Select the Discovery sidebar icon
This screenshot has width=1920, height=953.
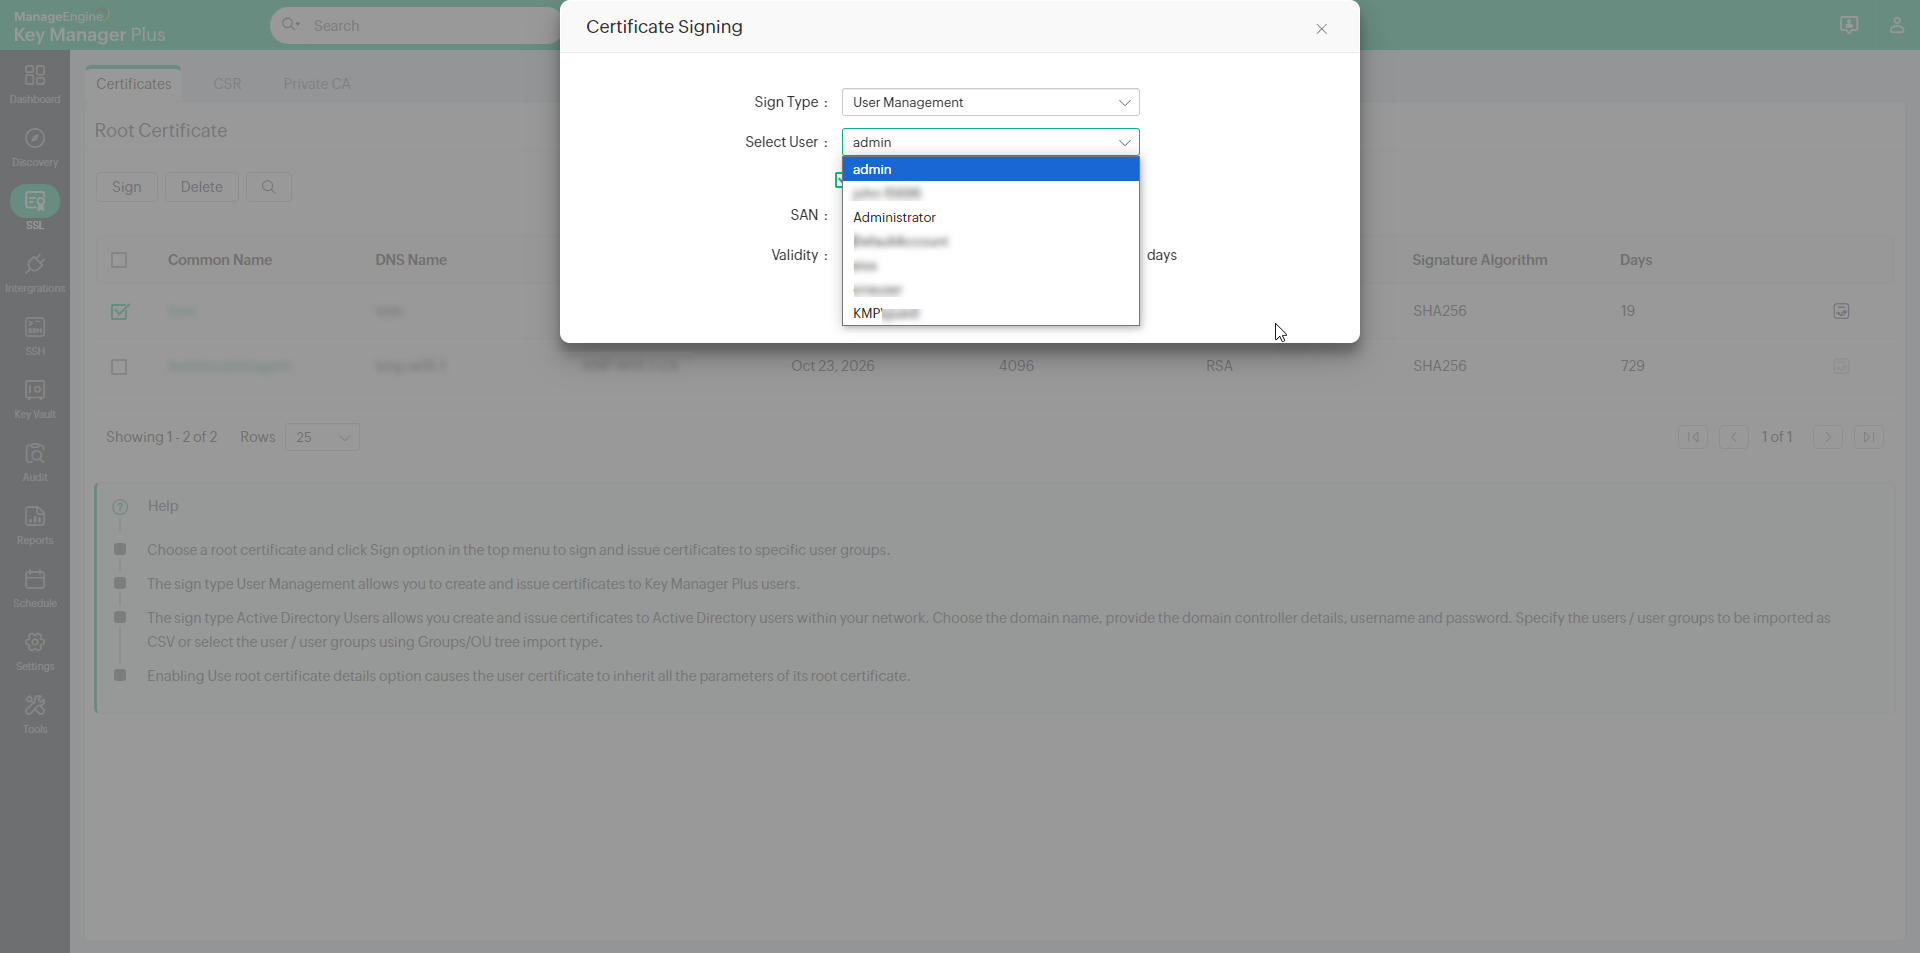pos(35,145)
